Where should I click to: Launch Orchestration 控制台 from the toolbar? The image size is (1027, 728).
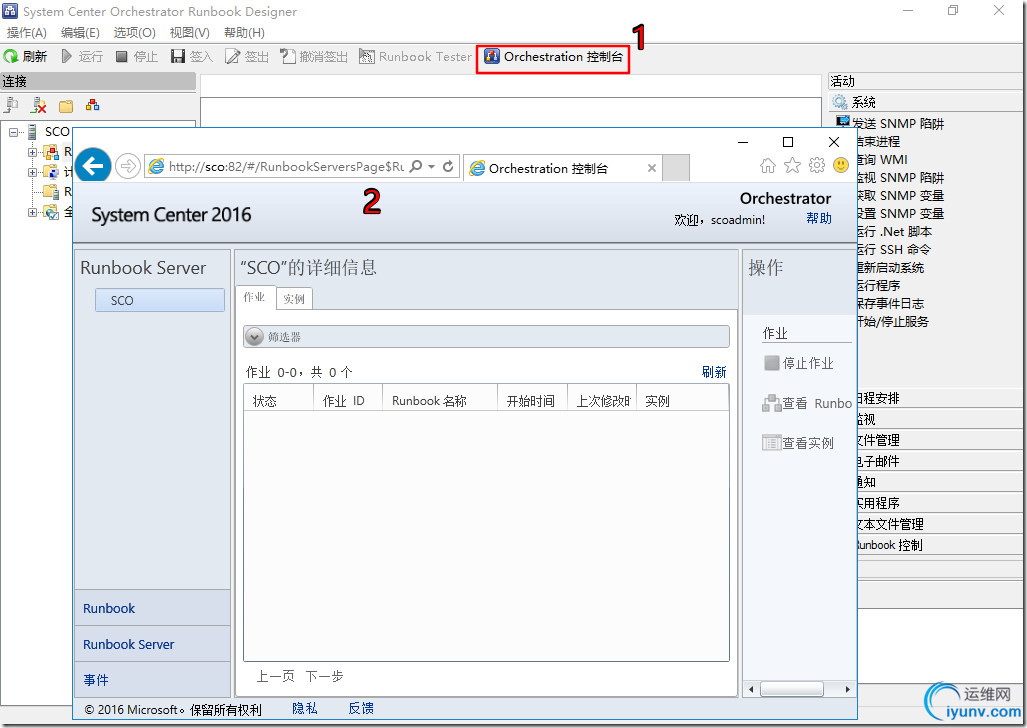coord(553,57)
